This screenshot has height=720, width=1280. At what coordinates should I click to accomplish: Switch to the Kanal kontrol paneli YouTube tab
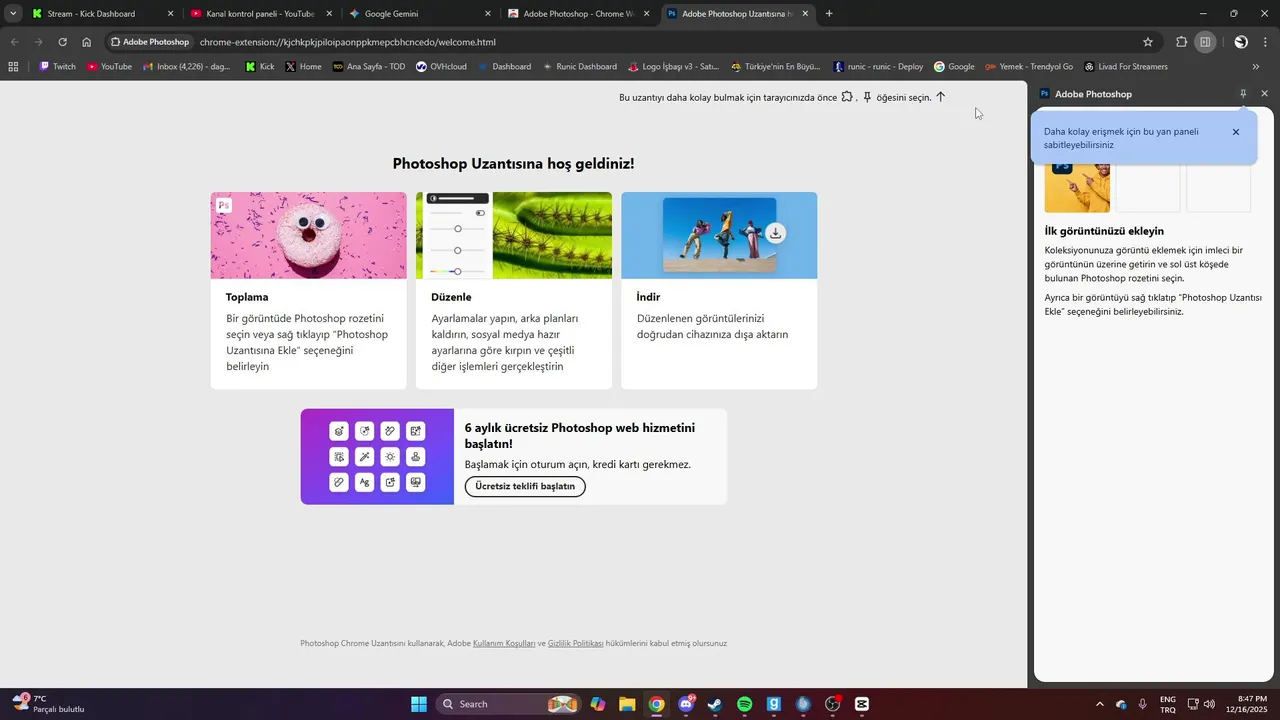click(260, 14)
